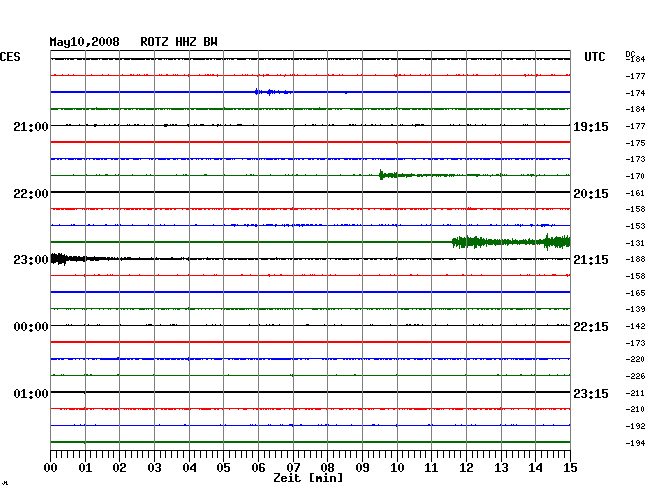Click the DC offset value -153

[635, 226]
